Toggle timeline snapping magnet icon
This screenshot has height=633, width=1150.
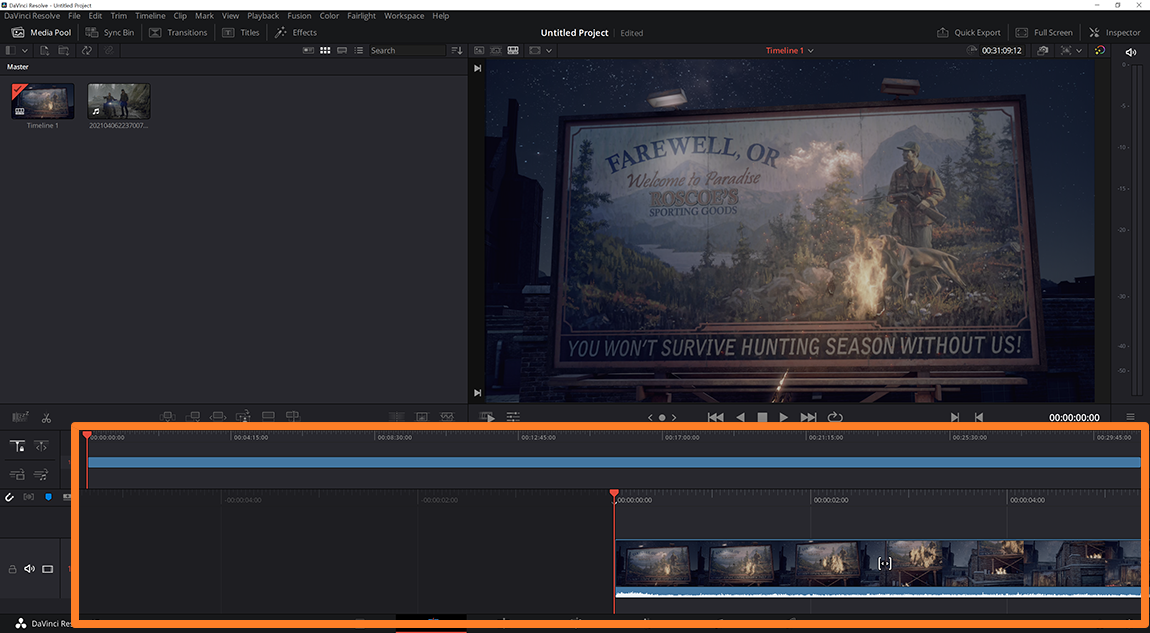click(x=10, y=497)
